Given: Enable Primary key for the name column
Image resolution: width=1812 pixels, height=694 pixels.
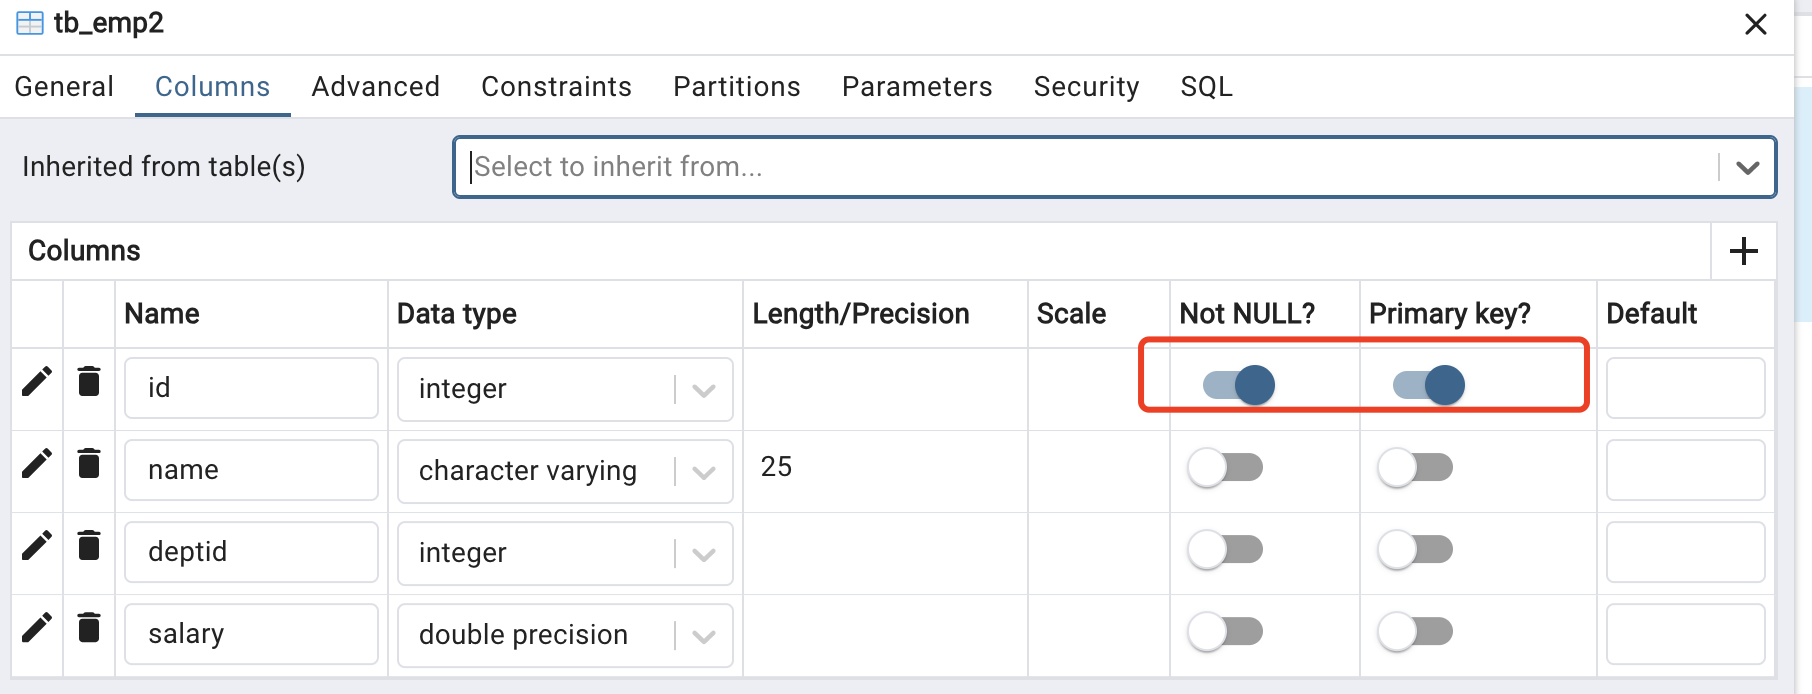Looking at the screenshot, I should tap(1415, 467).
